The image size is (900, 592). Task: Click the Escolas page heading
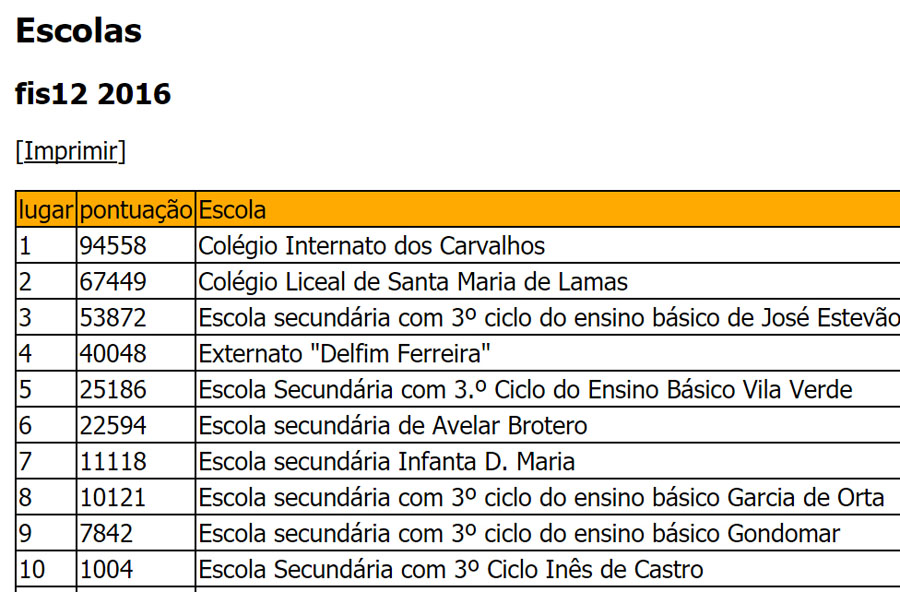tap(79, 30)
